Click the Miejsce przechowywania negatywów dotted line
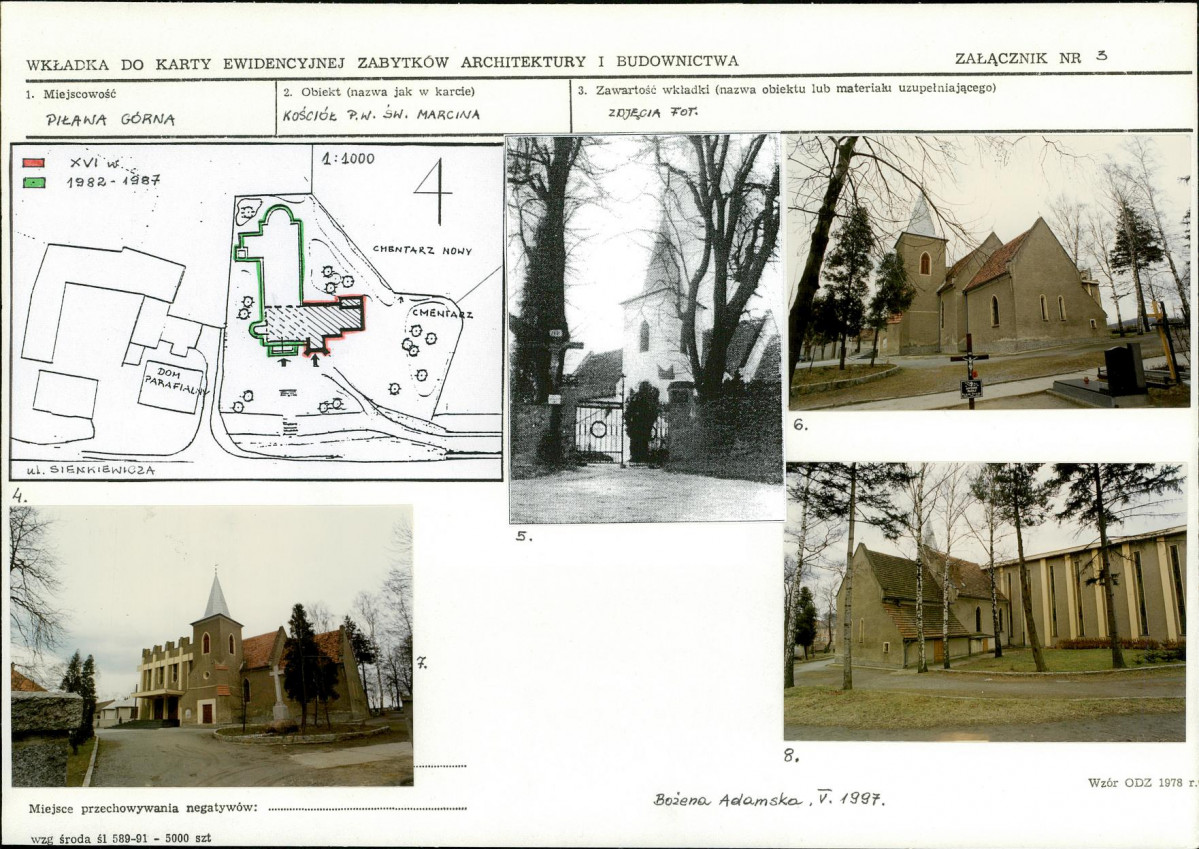 pyautogui.click(x=368, y=808)
